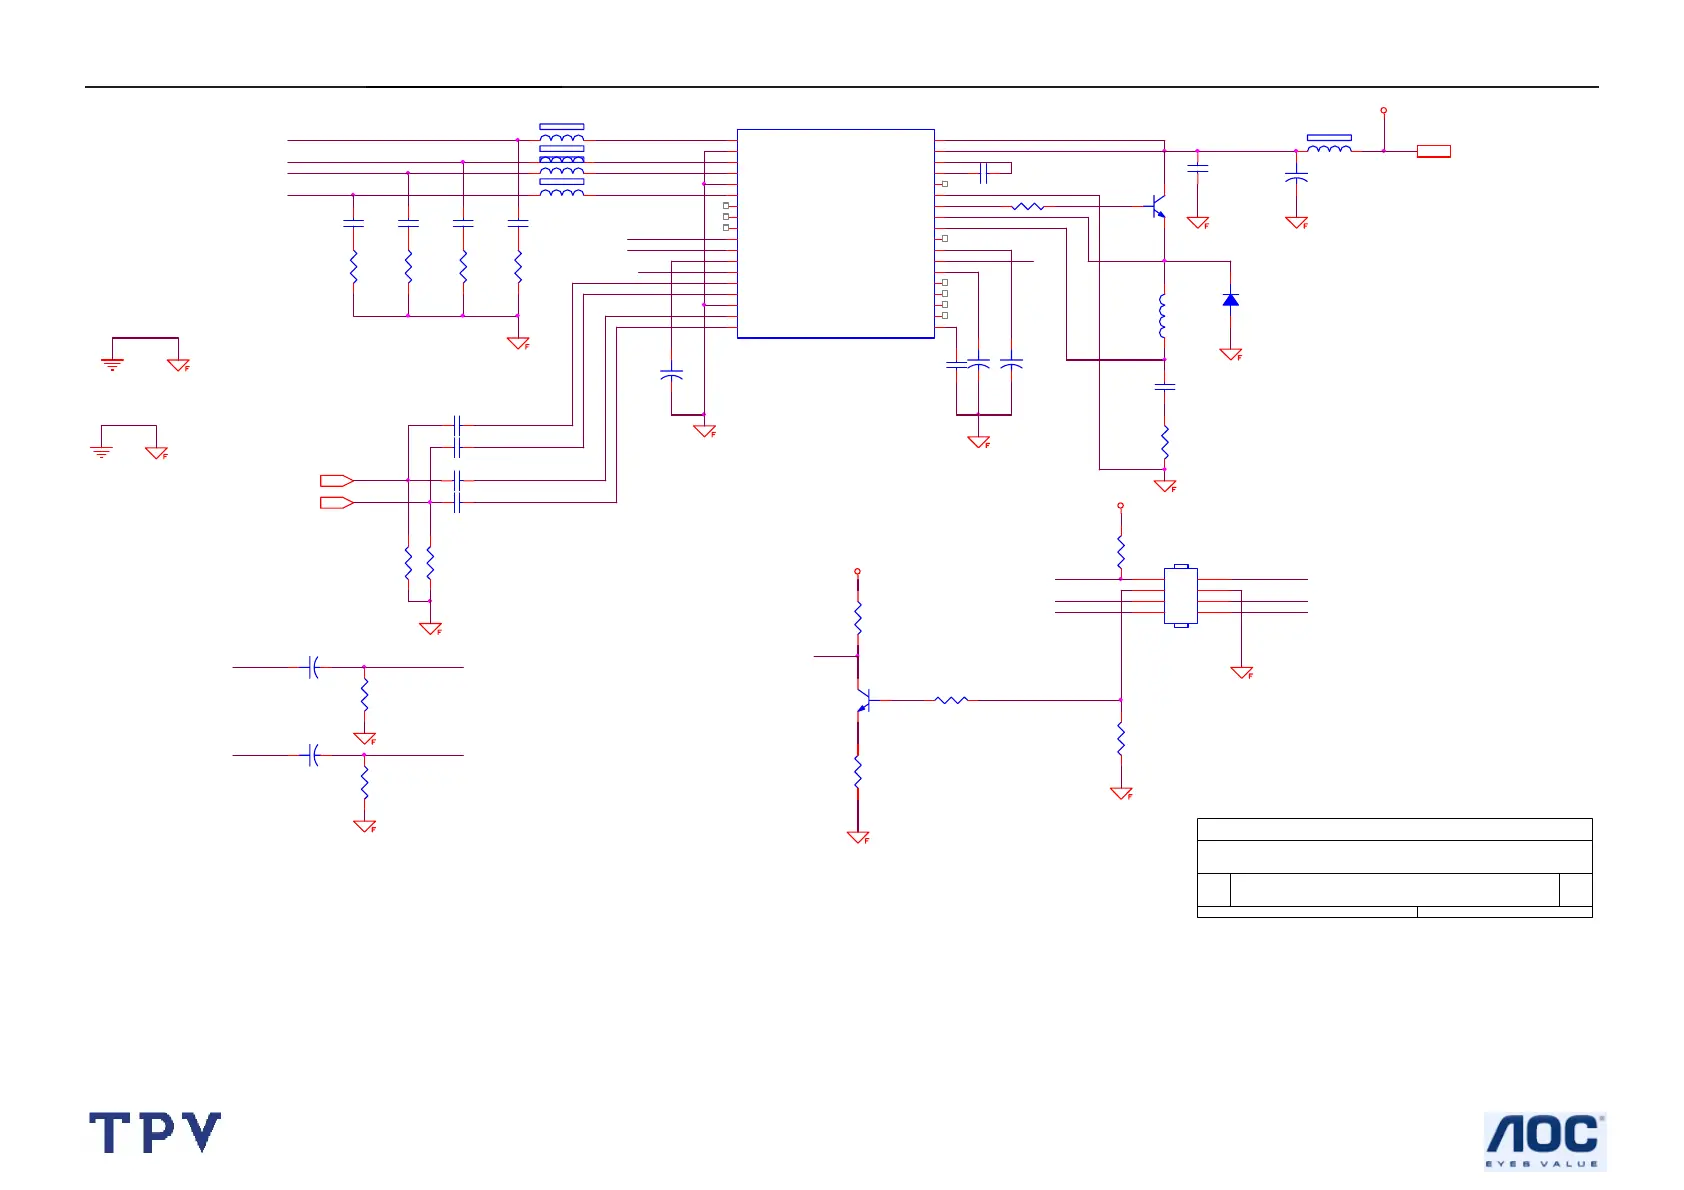Select the vertical inductor beside the diode

click(1163, 316)
